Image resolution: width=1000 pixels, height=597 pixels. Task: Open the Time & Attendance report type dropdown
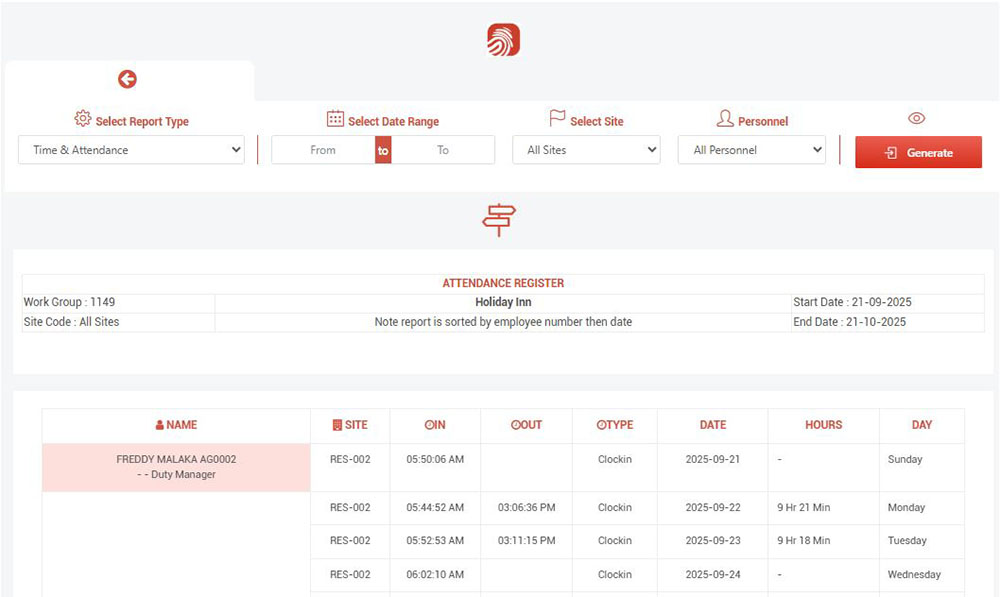(131, 150)
